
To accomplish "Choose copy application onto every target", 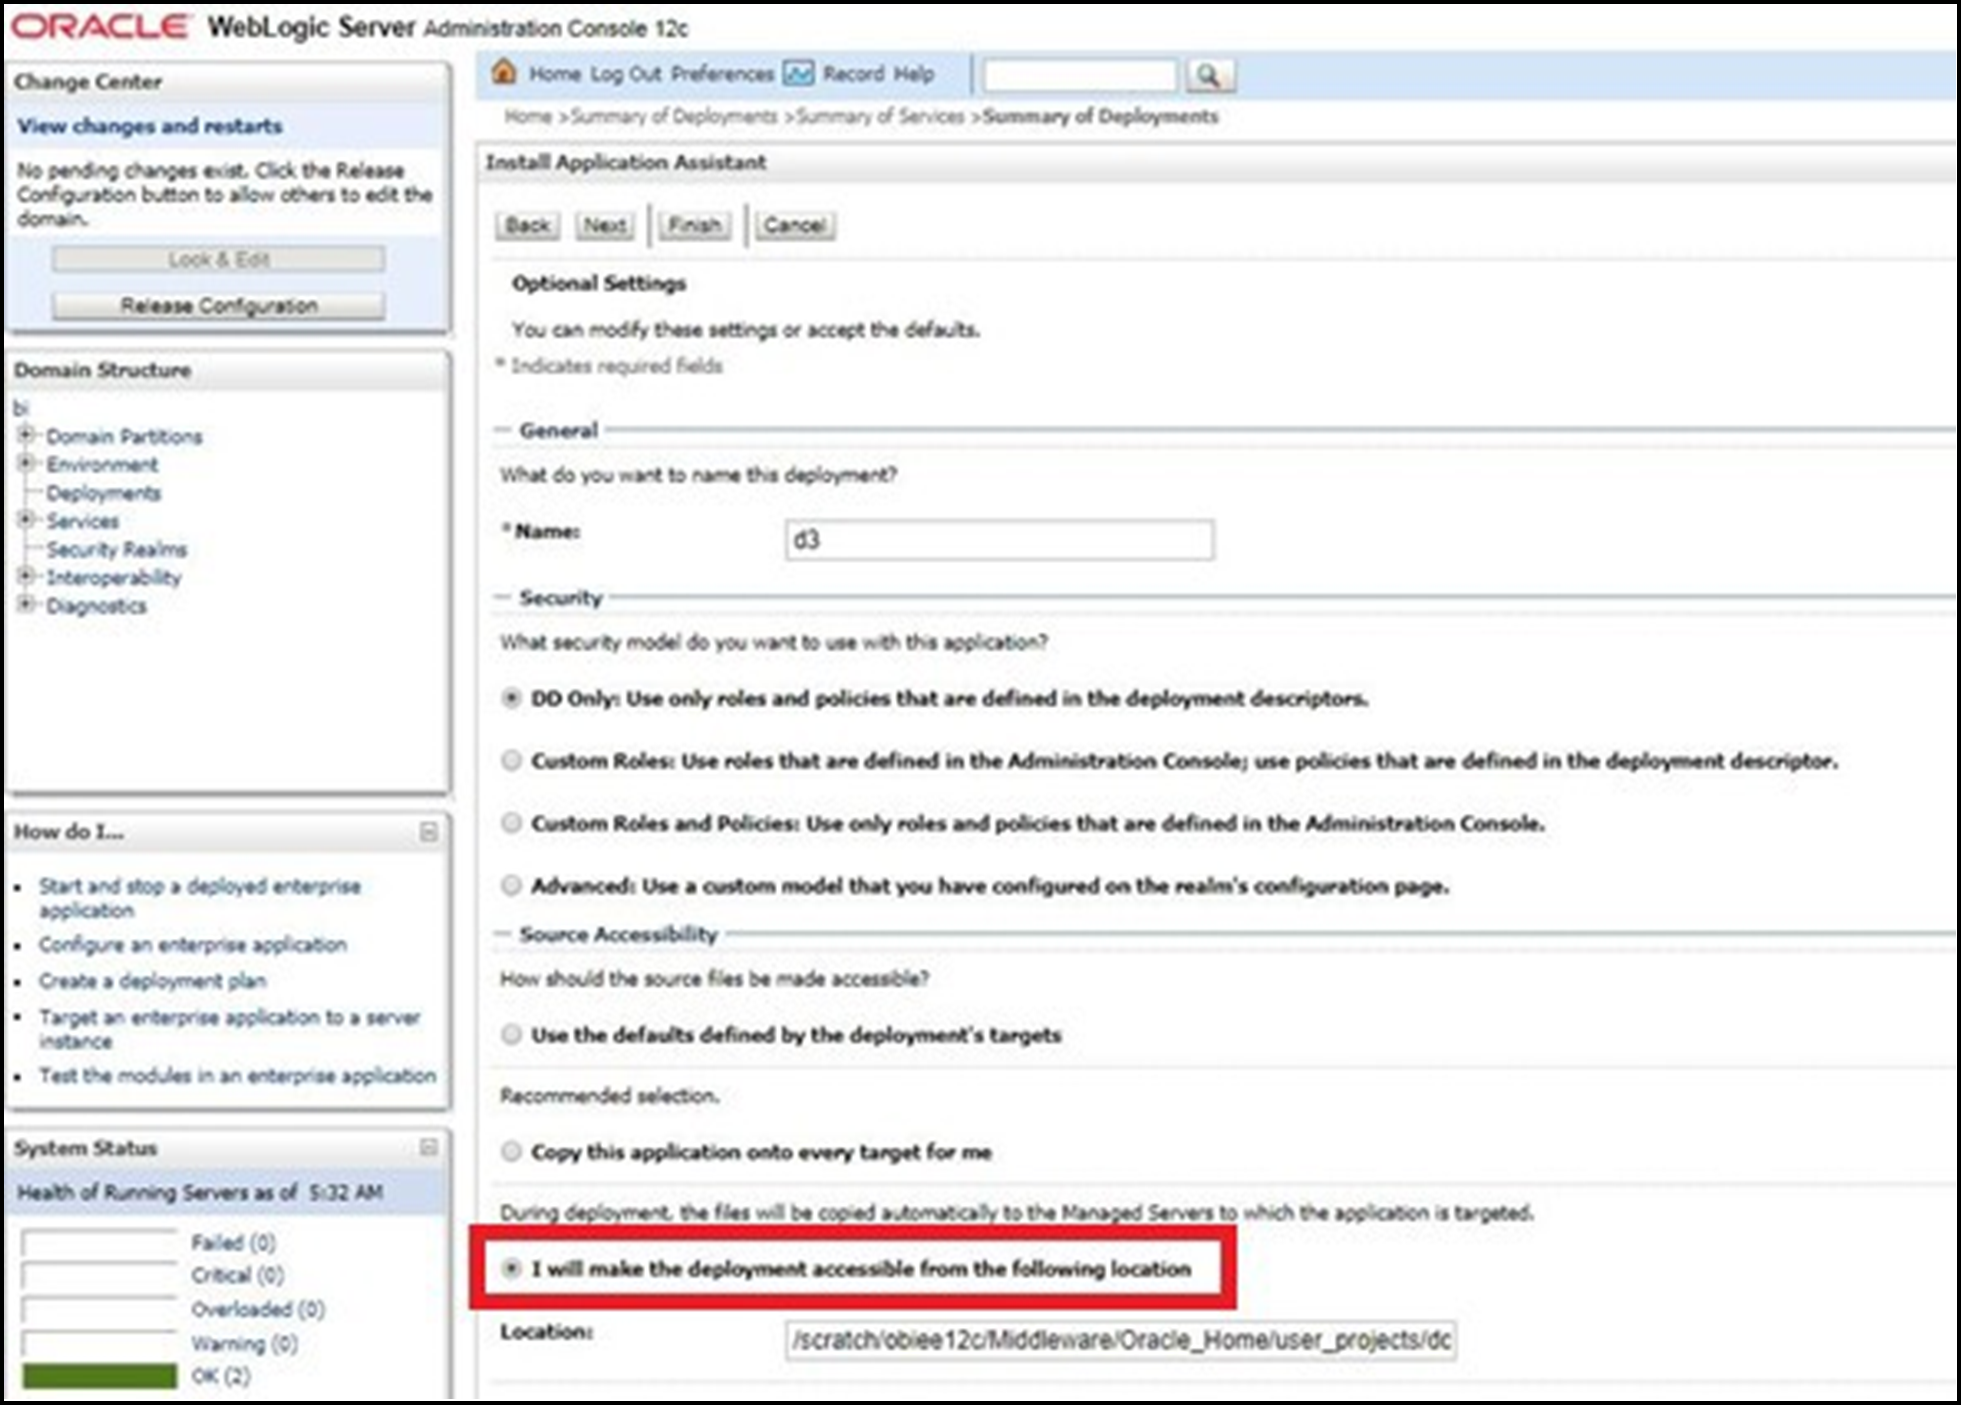I will (x=511, y=1151).
